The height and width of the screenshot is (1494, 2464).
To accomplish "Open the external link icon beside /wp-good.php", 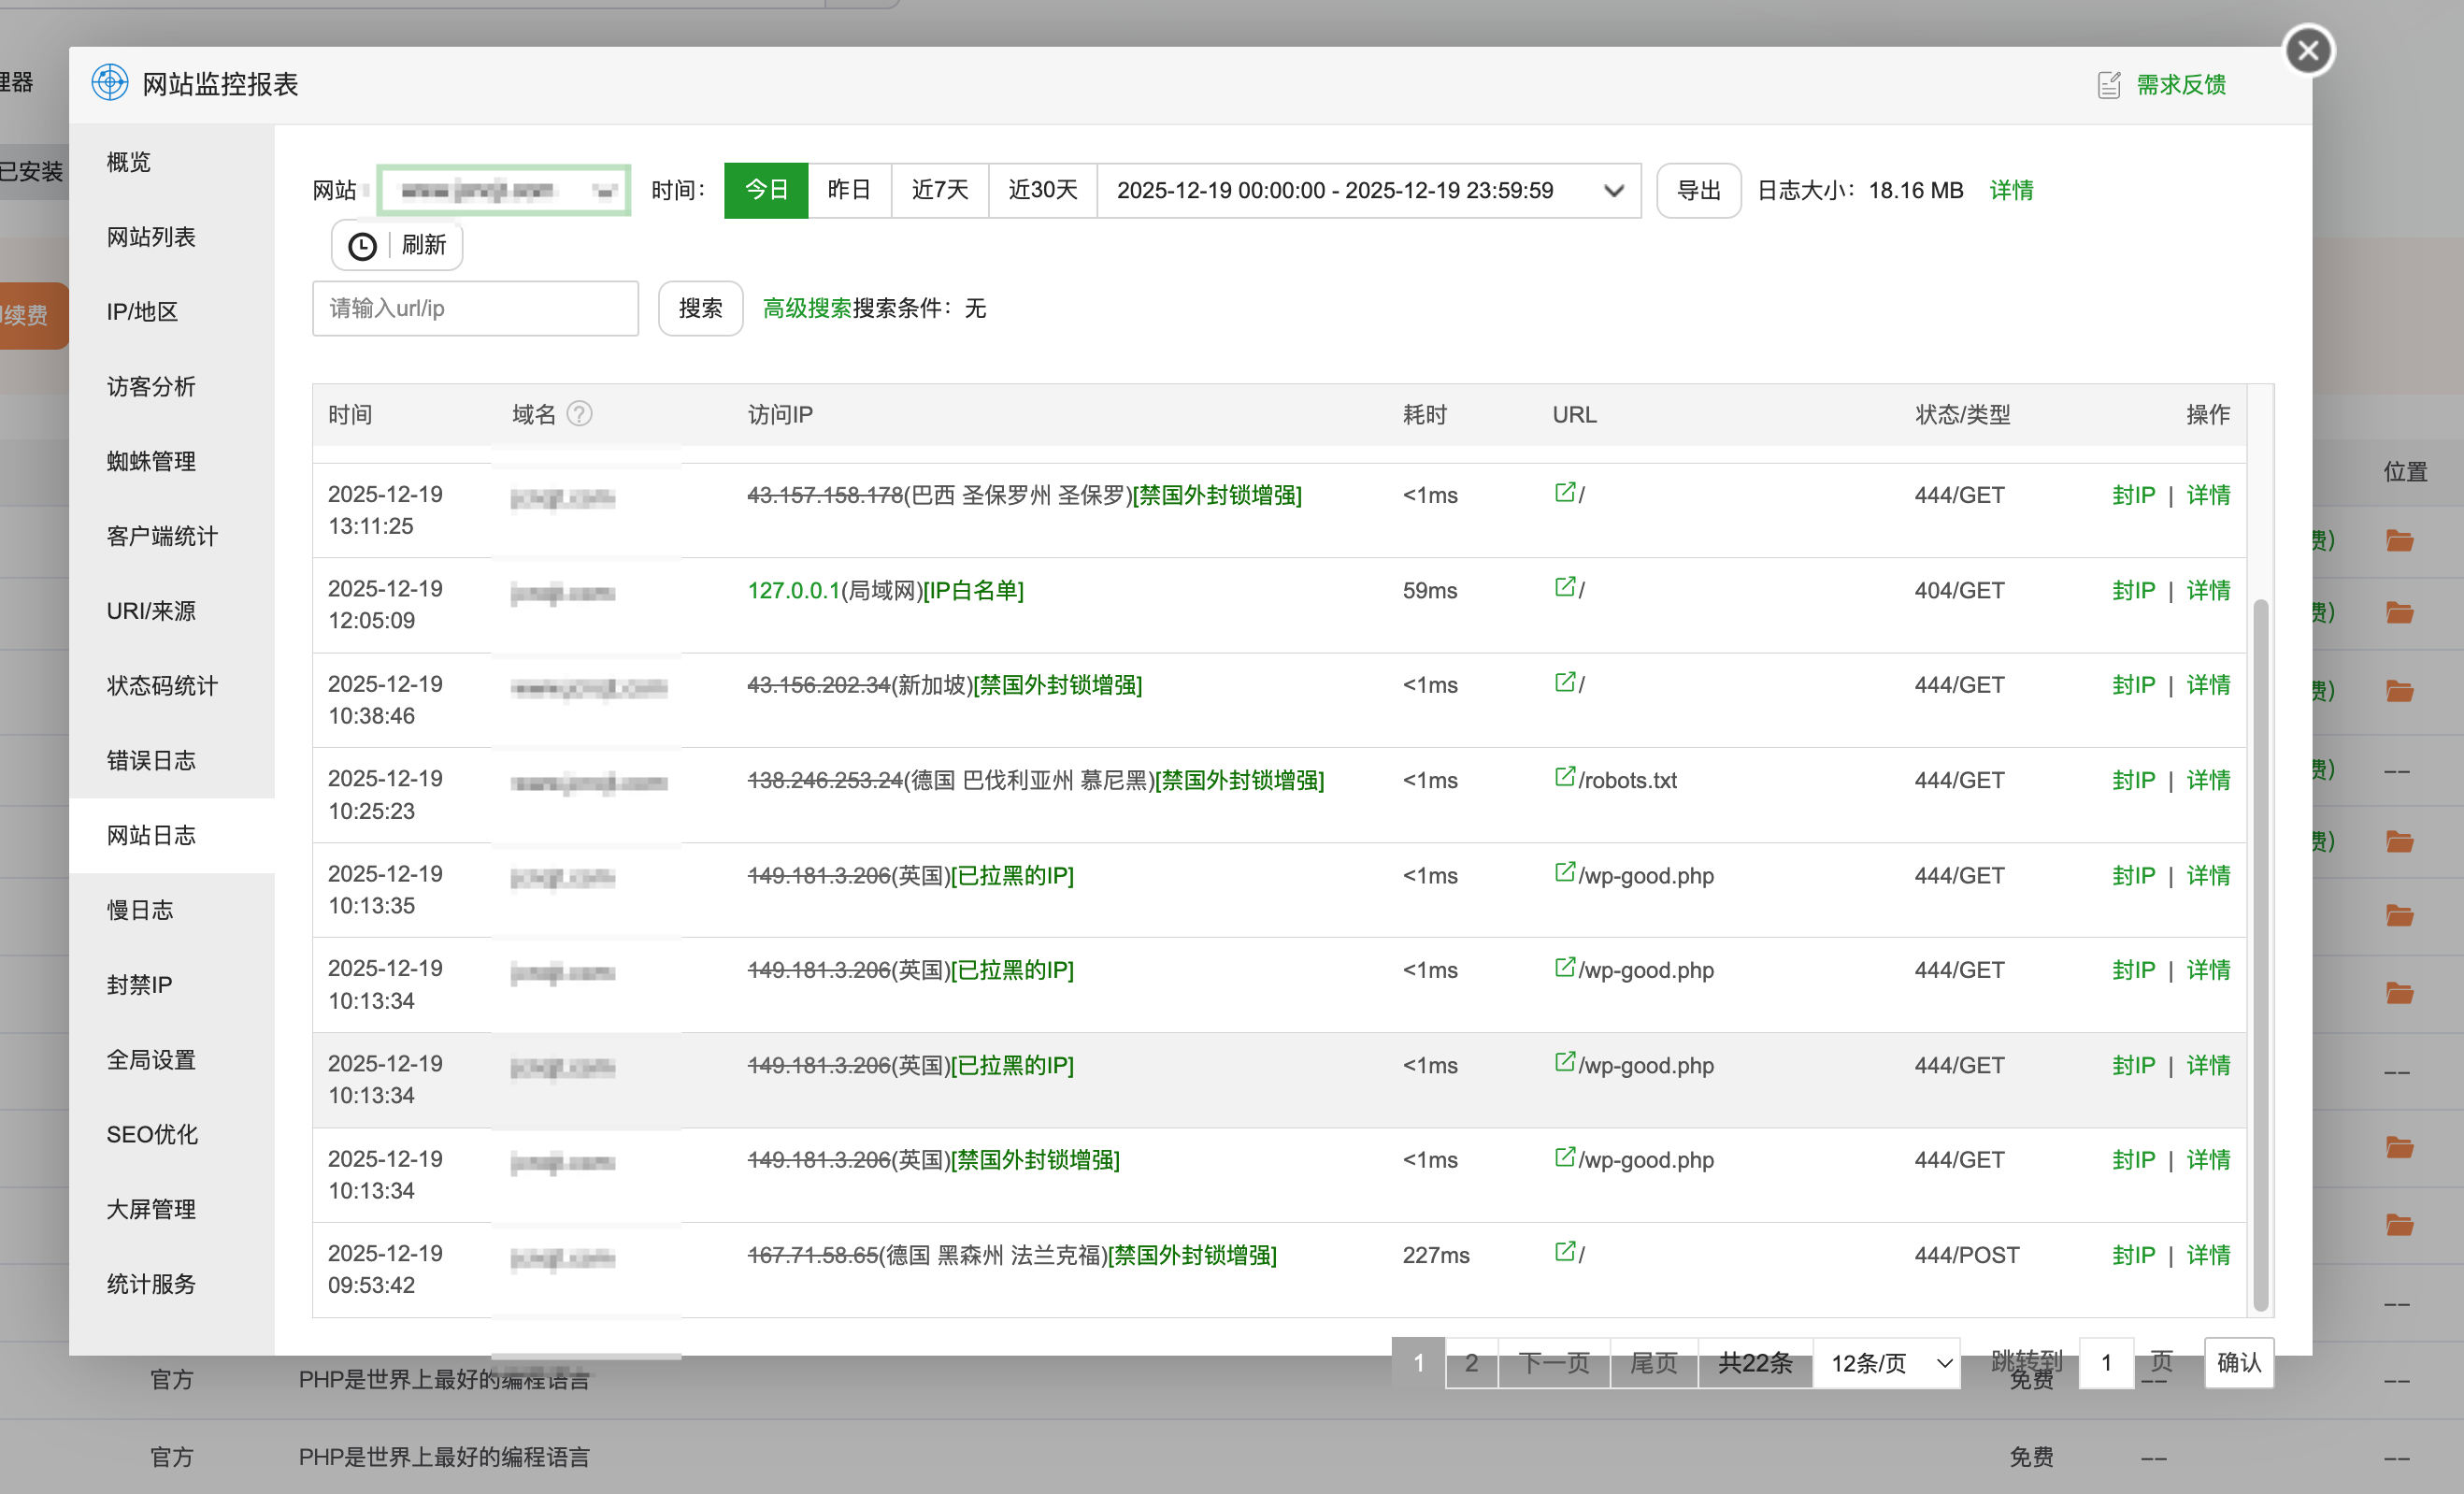I will coord(1564,872).
